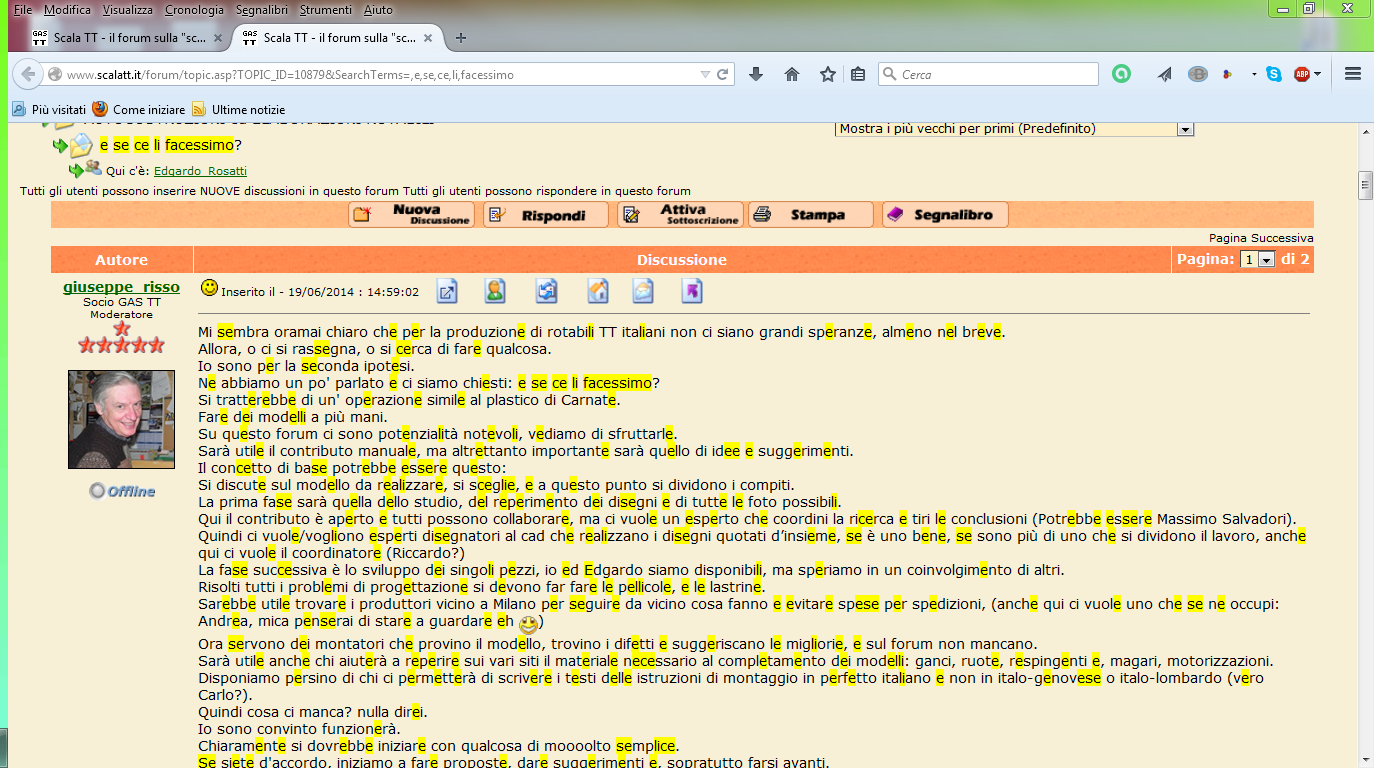Click the purple arrow page icon in the post
Screen dimensions: 1374x768
[692, 291]
